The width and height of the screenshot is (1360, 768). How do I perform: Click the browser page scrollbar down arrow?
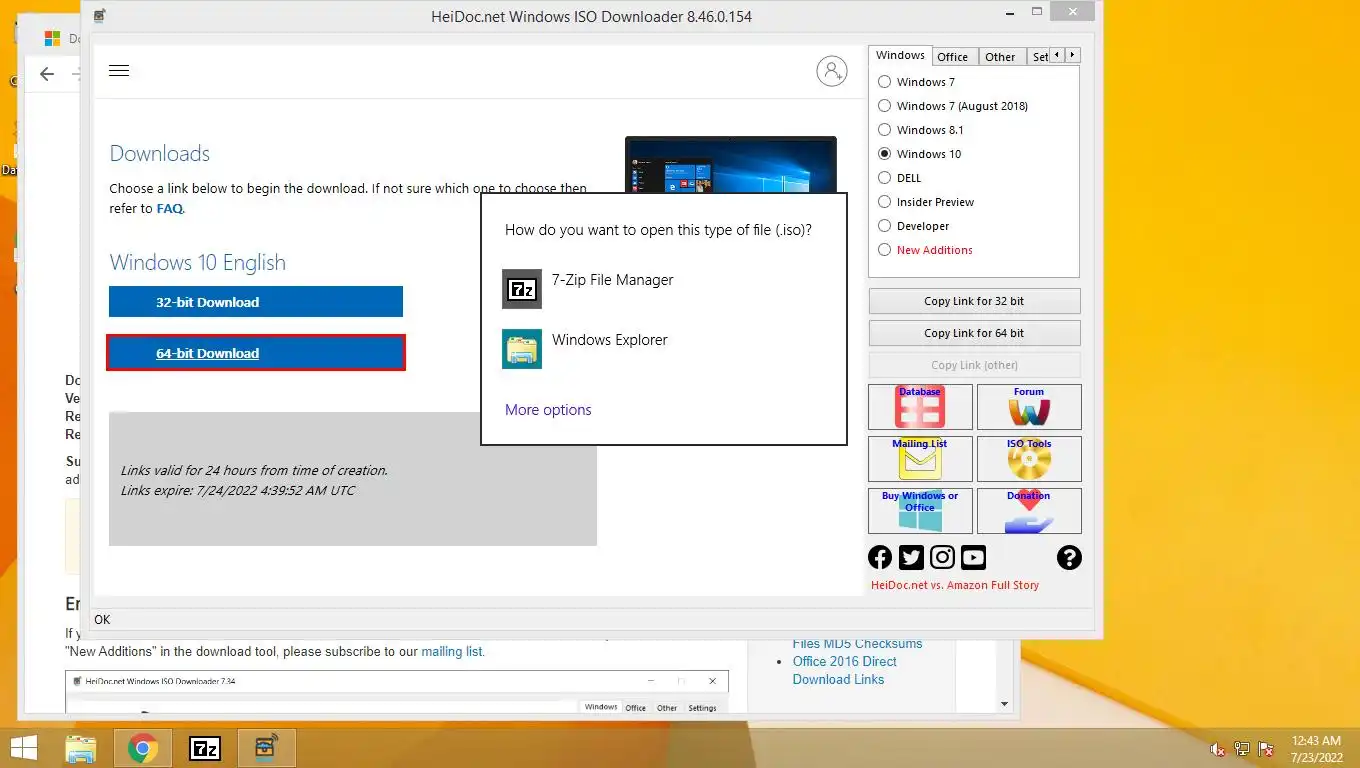point(1005,704)
